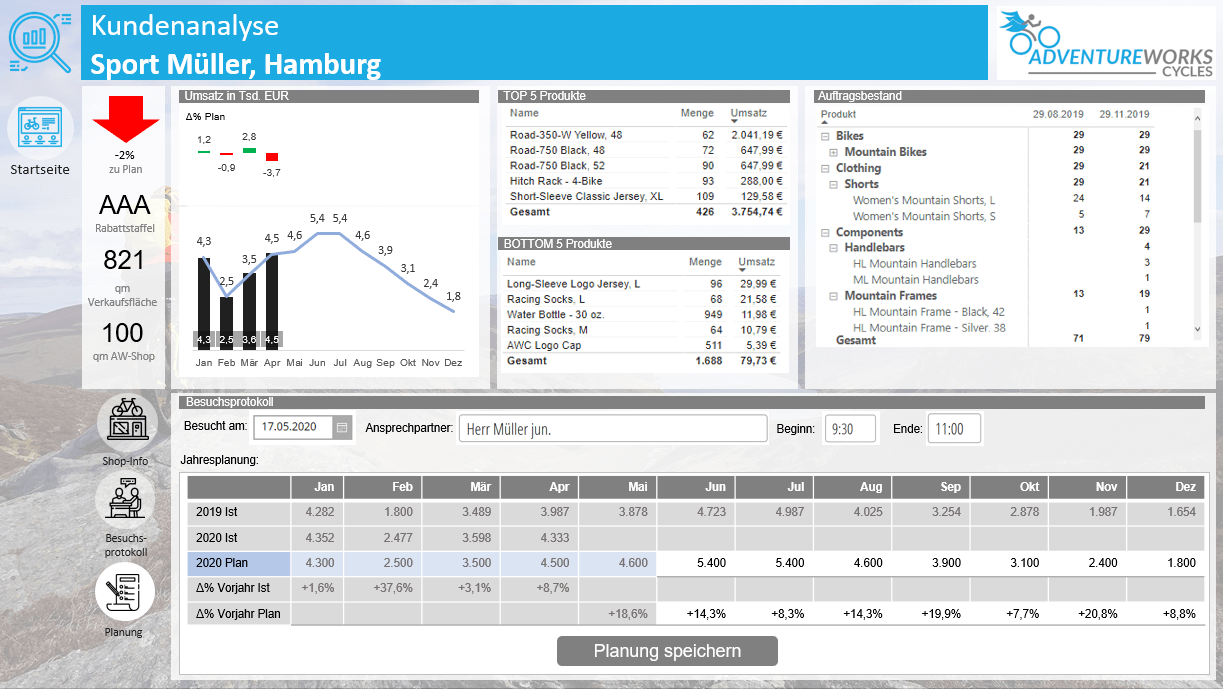This screenshot has width=1223, height=689.
Task: Collapse the Mountain Frames subgroup
Action: 833,296
